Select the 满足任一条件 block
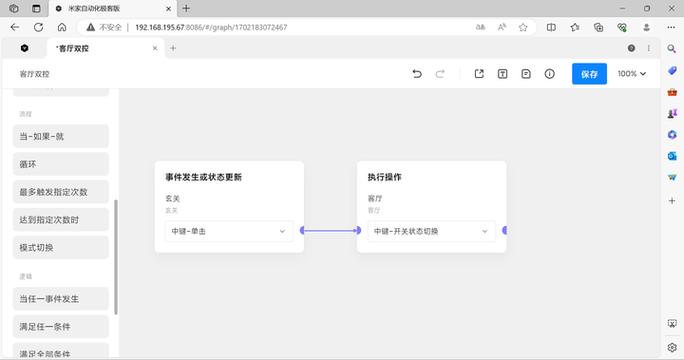684x360 pixels. pos(61,326)
